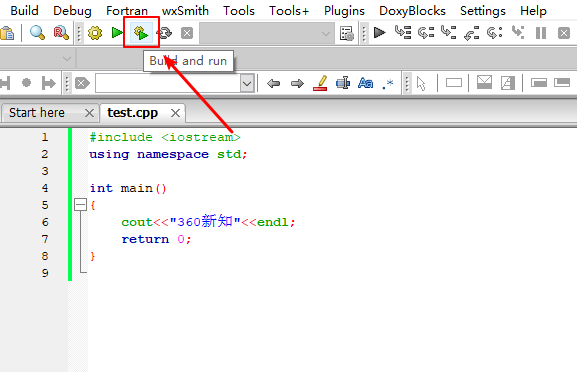Click the diagonal page toolbar icon

pos(508,83)
